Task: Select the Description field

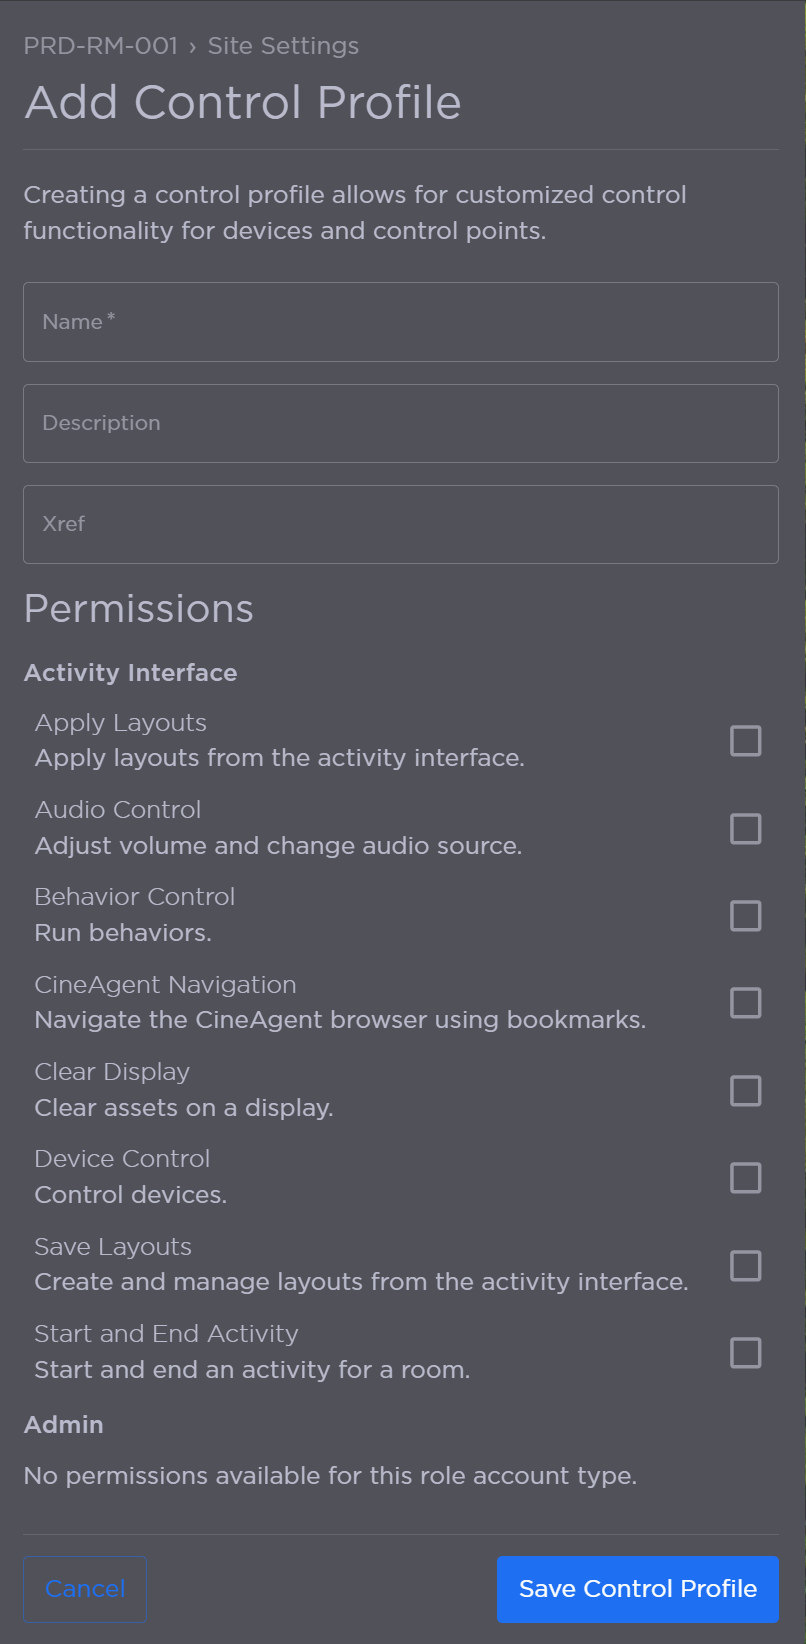Action: pyautogui.click(x=400, y=423)
